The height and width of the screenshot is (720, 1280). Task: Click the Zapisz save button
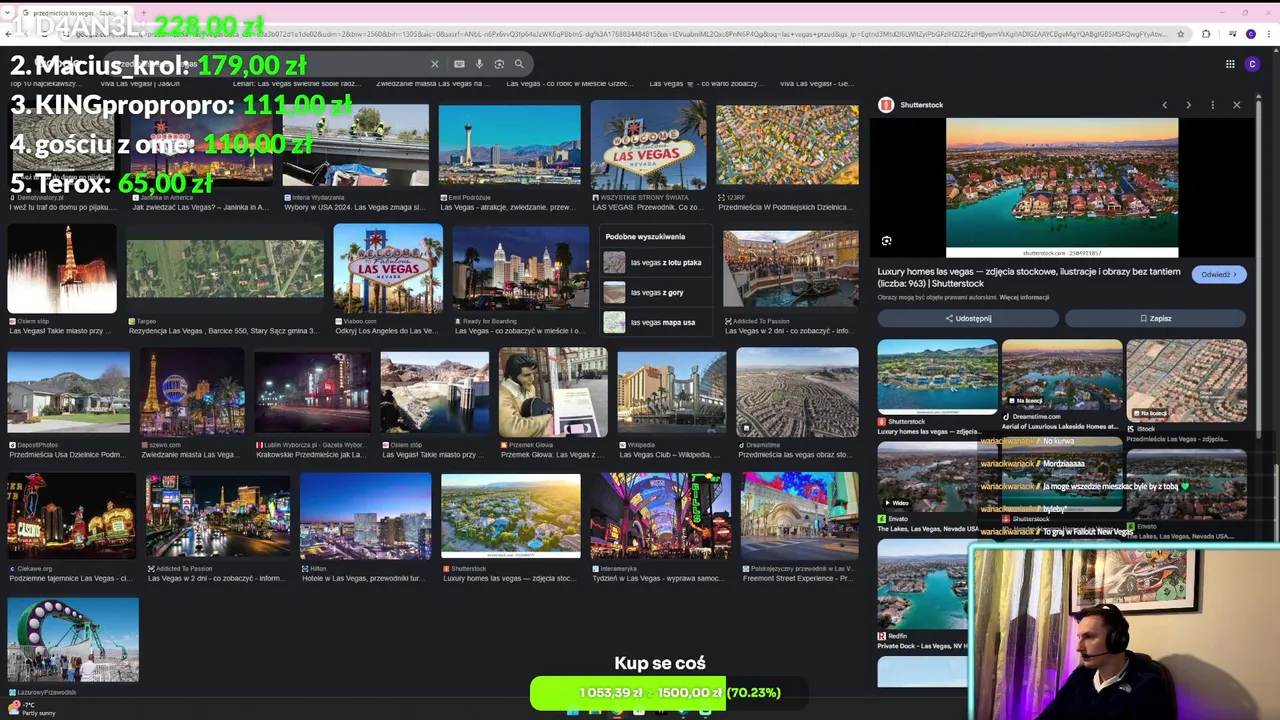point(1155,318)
